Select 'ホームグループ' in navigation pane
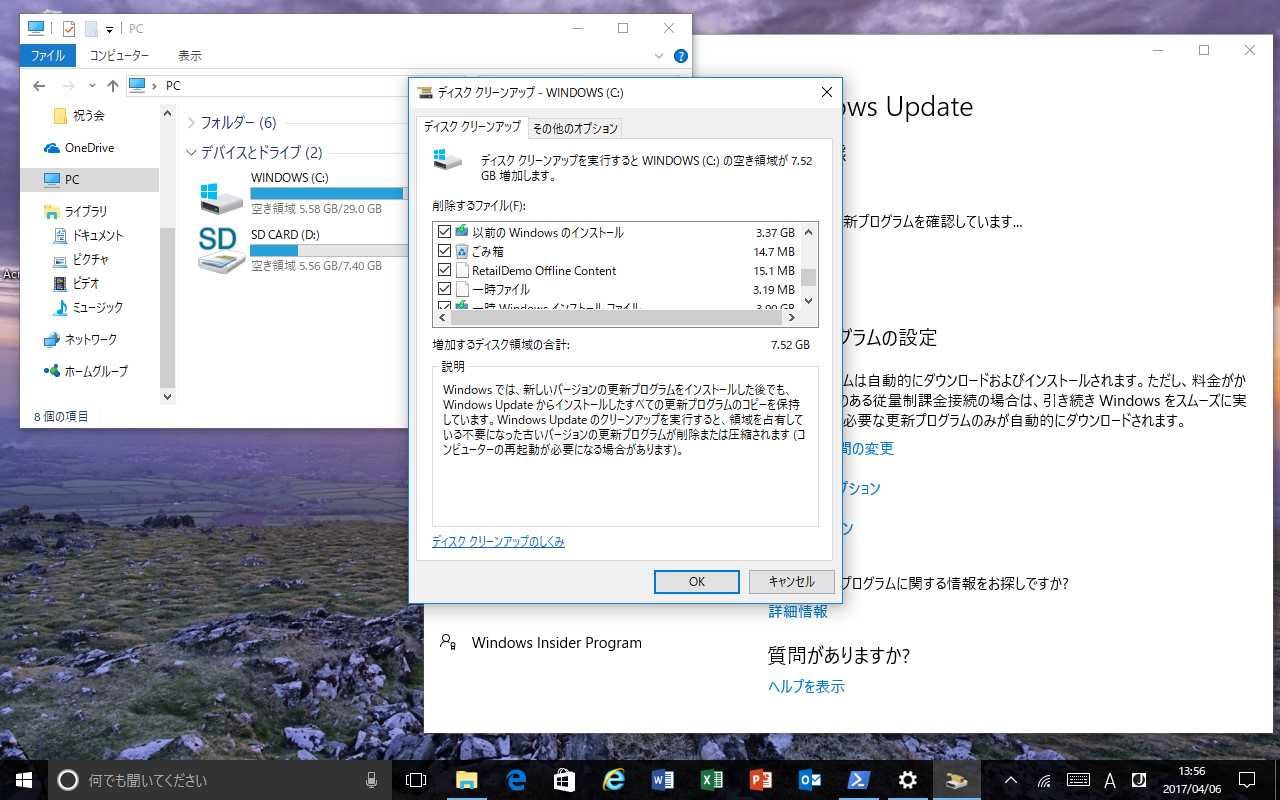Screen dimensions: 1280x800 (96, 371)
